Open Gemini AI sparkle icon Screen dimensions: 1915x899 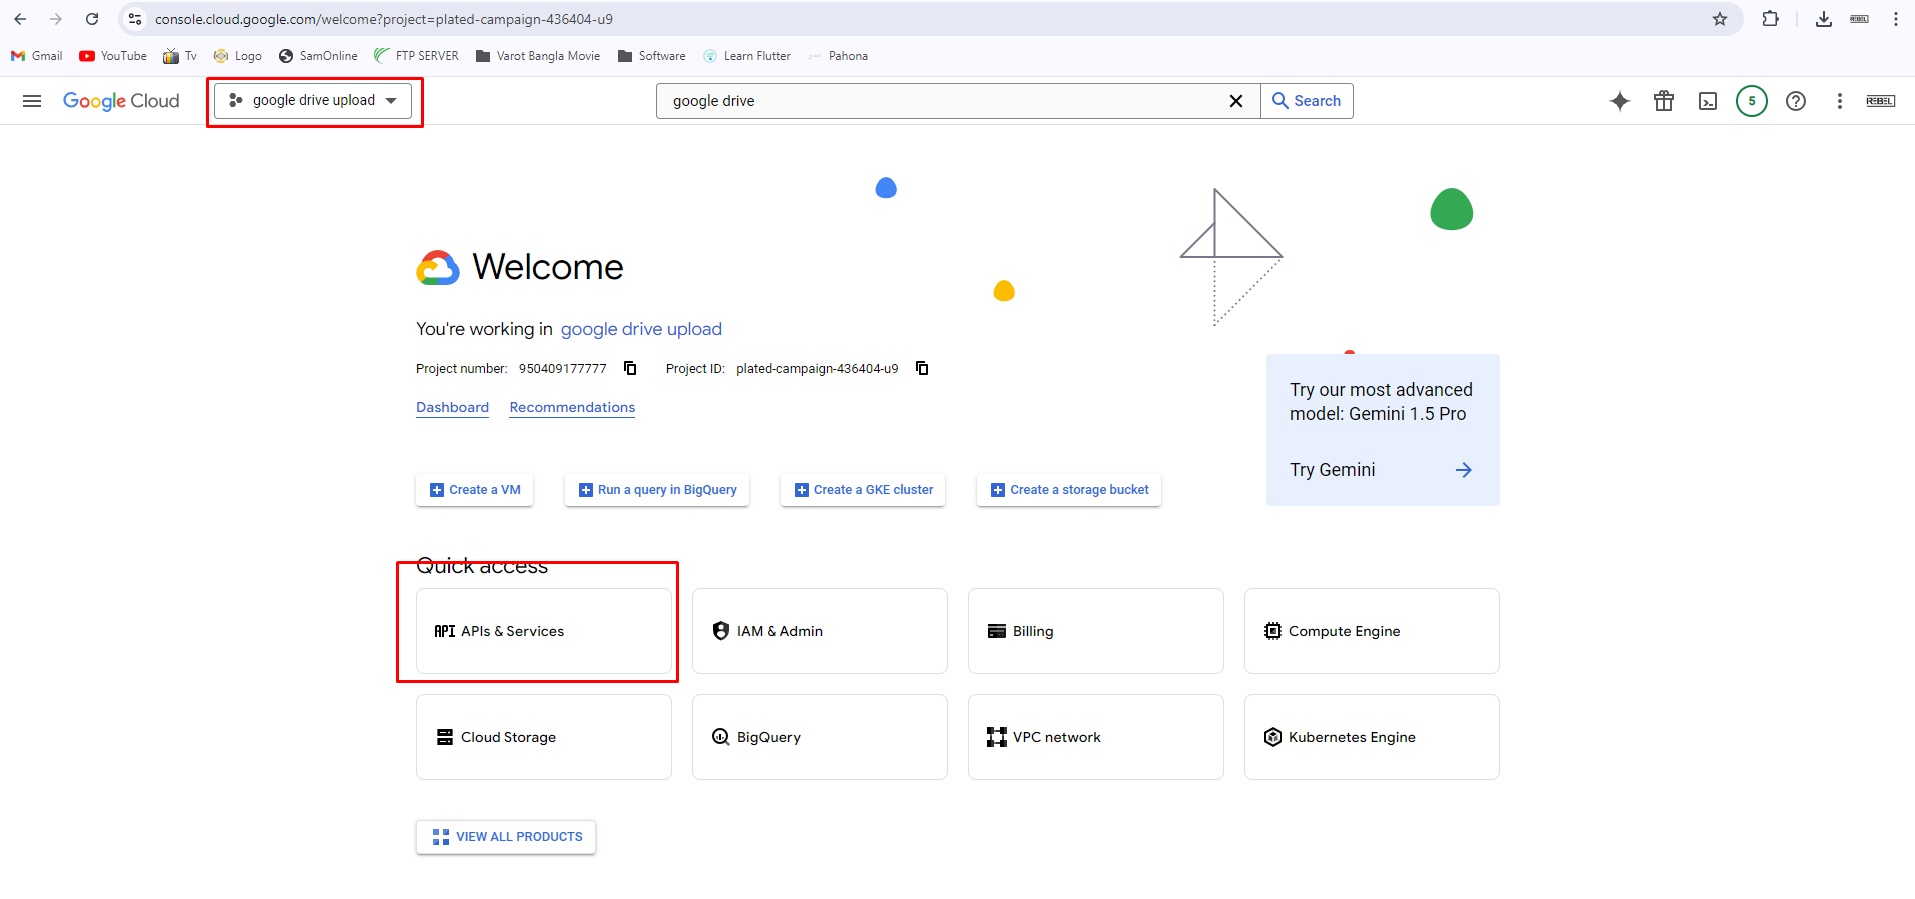pyautogui.click(x=1620, y=101)
